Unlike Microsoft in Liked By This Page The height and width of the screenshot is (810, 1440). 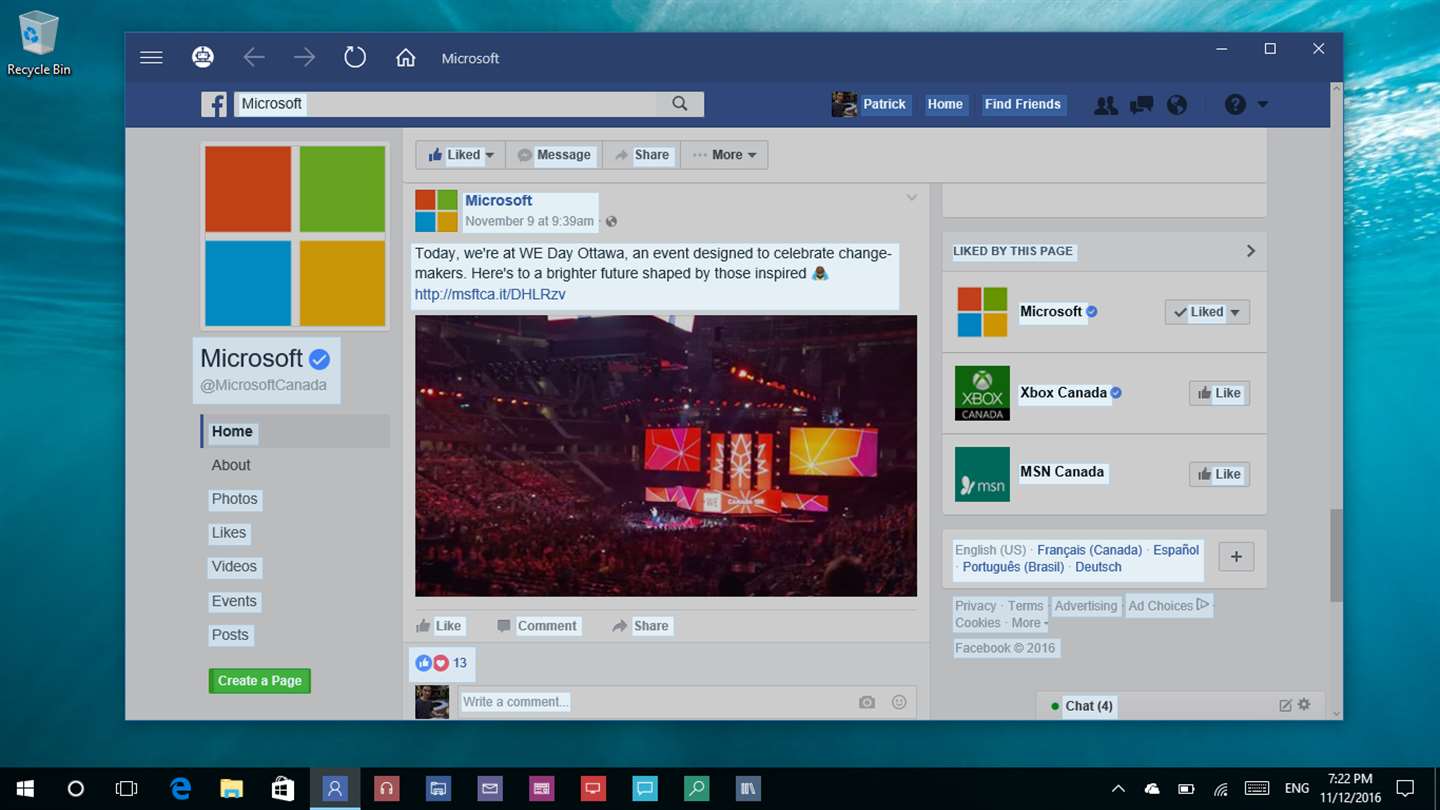click(x=1207, y=312)
